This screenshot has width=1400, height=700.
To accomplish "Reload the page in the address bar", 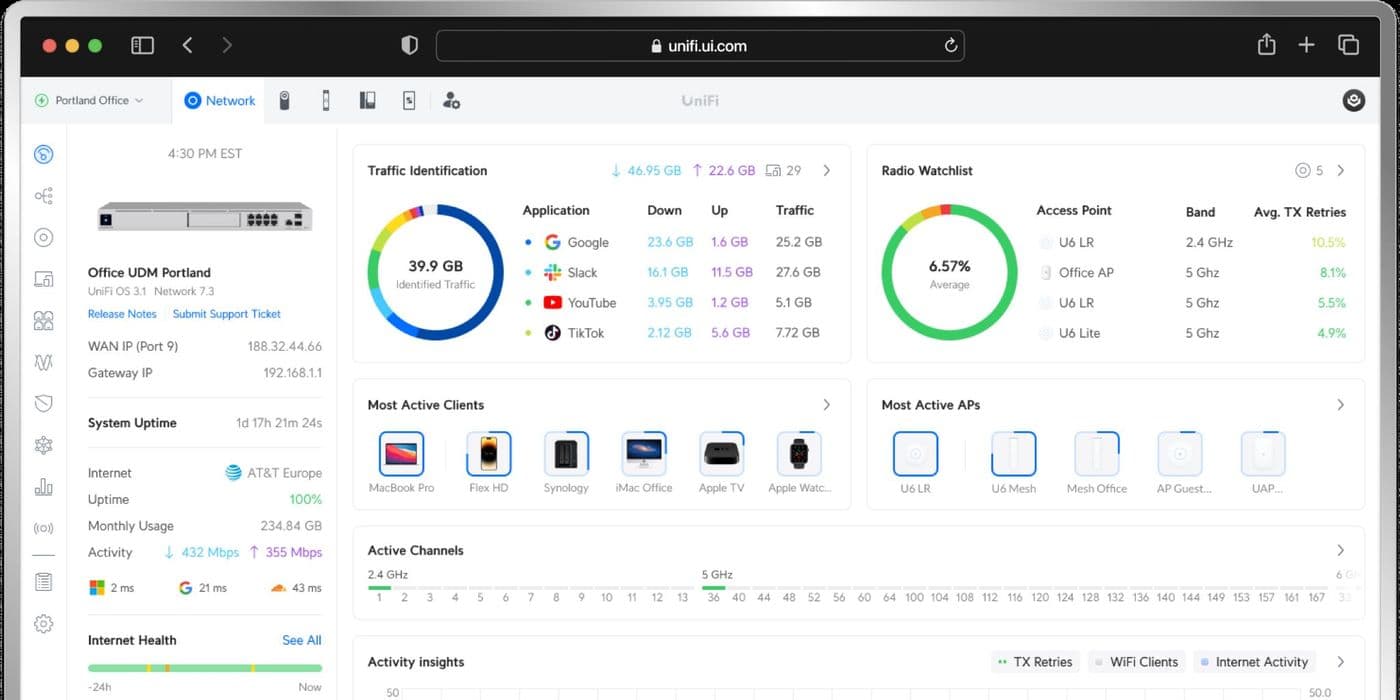I will [x=950, y=45].
